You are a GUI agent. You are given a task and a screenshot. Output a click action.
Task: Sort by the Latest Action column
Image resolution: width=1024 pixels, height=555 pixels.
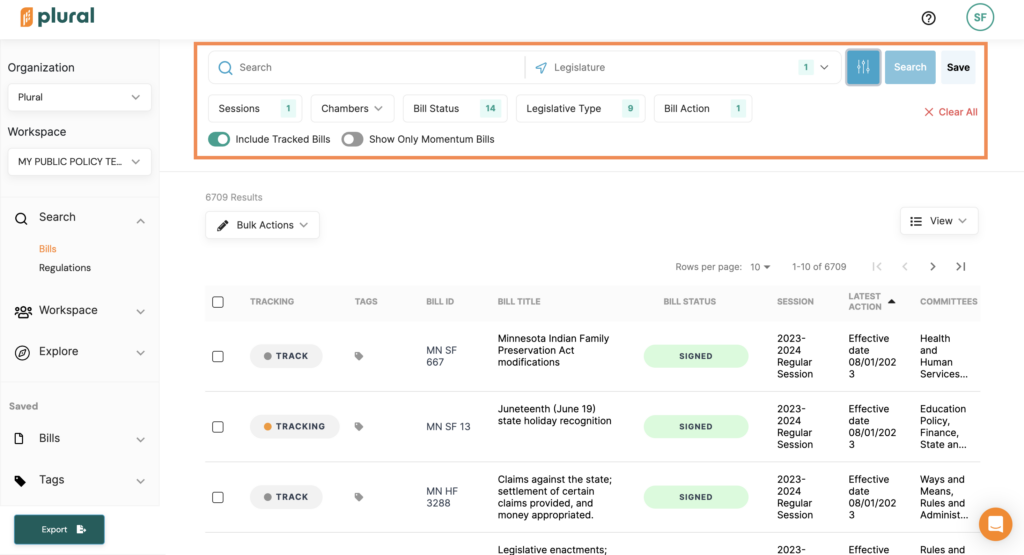(866, 301)
